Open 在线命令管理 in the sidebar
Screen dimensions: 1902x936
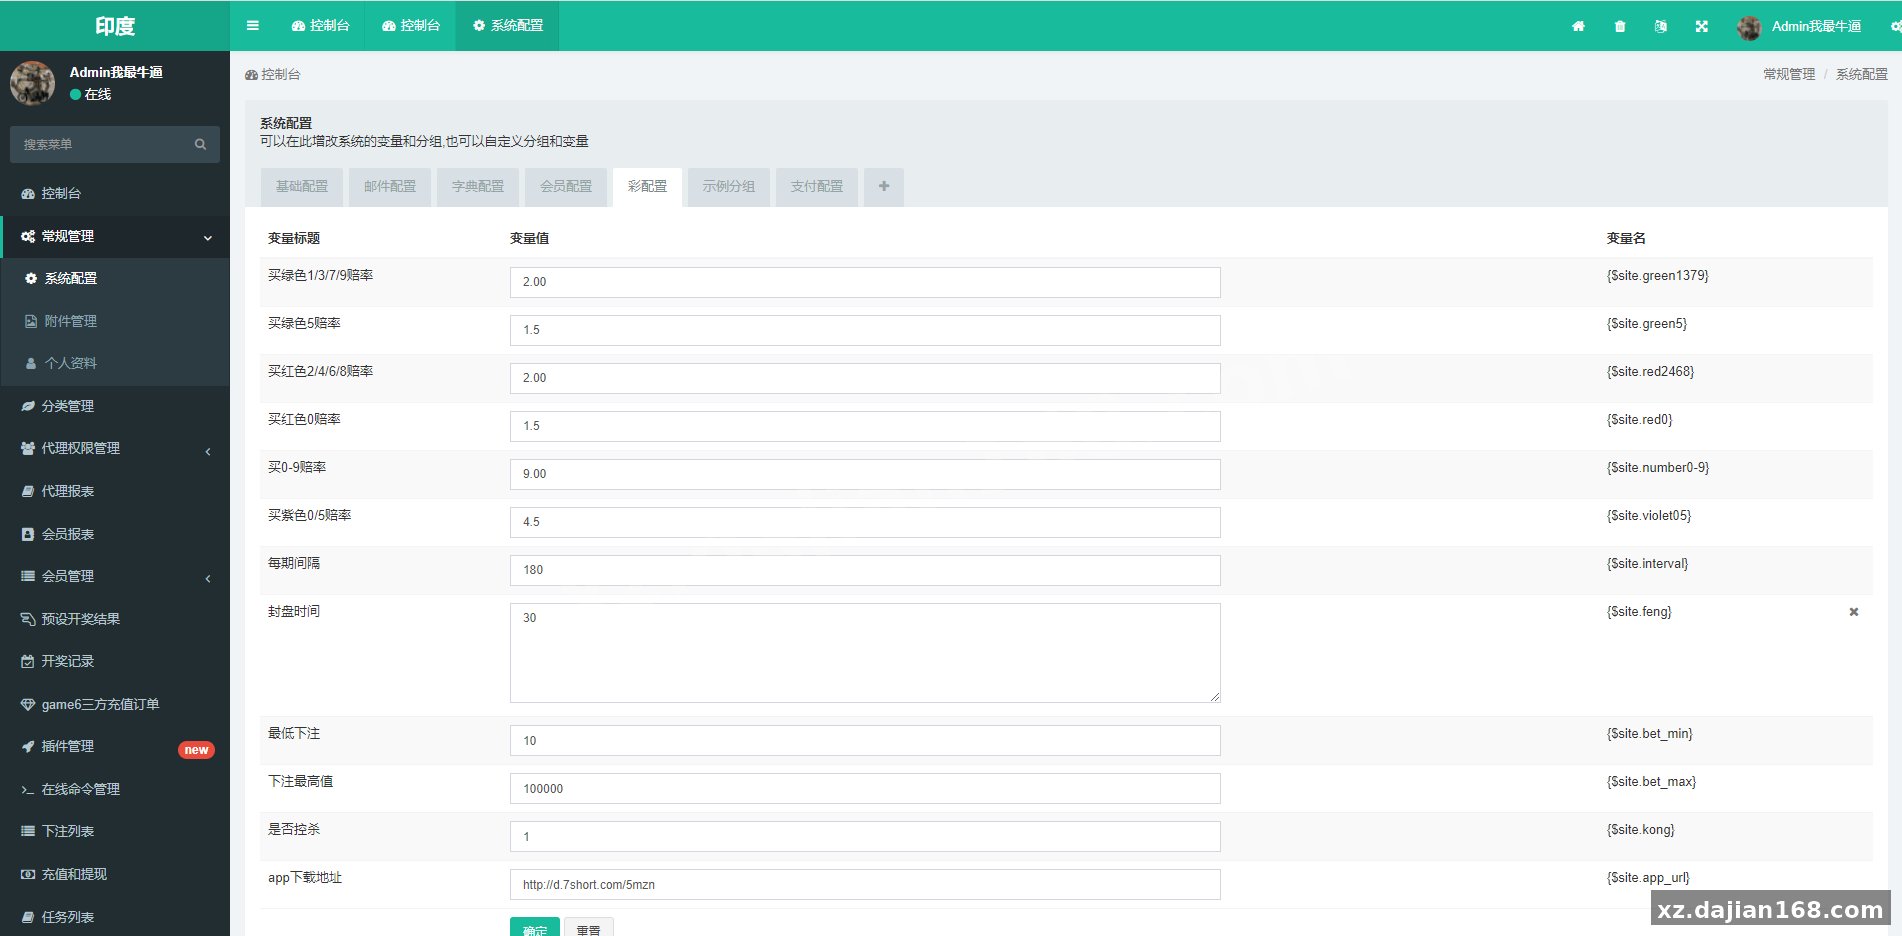[x=115, y=789]
